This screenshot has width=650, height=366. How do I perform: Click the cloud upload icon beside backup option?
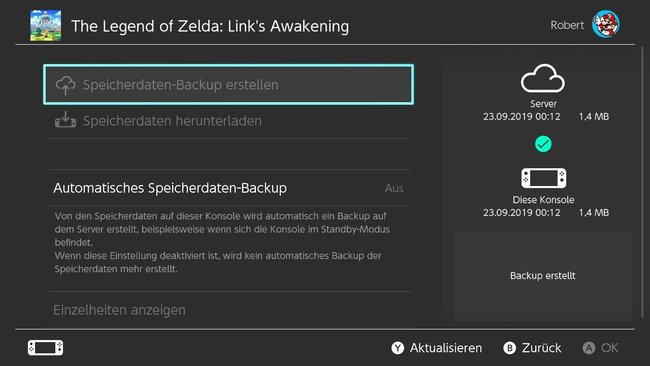pos(65,85)
